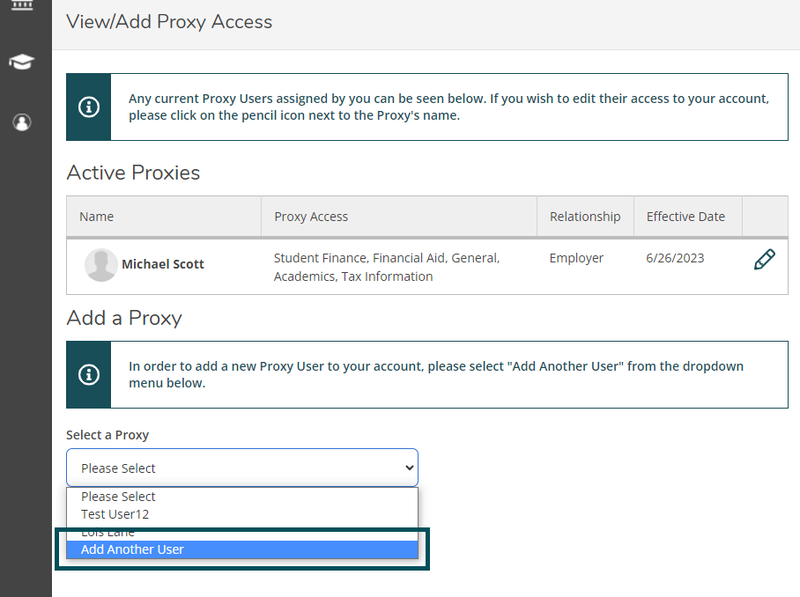Click the Relationship column header
This screenshot has width=800, height=597.
tap(585, 216)
